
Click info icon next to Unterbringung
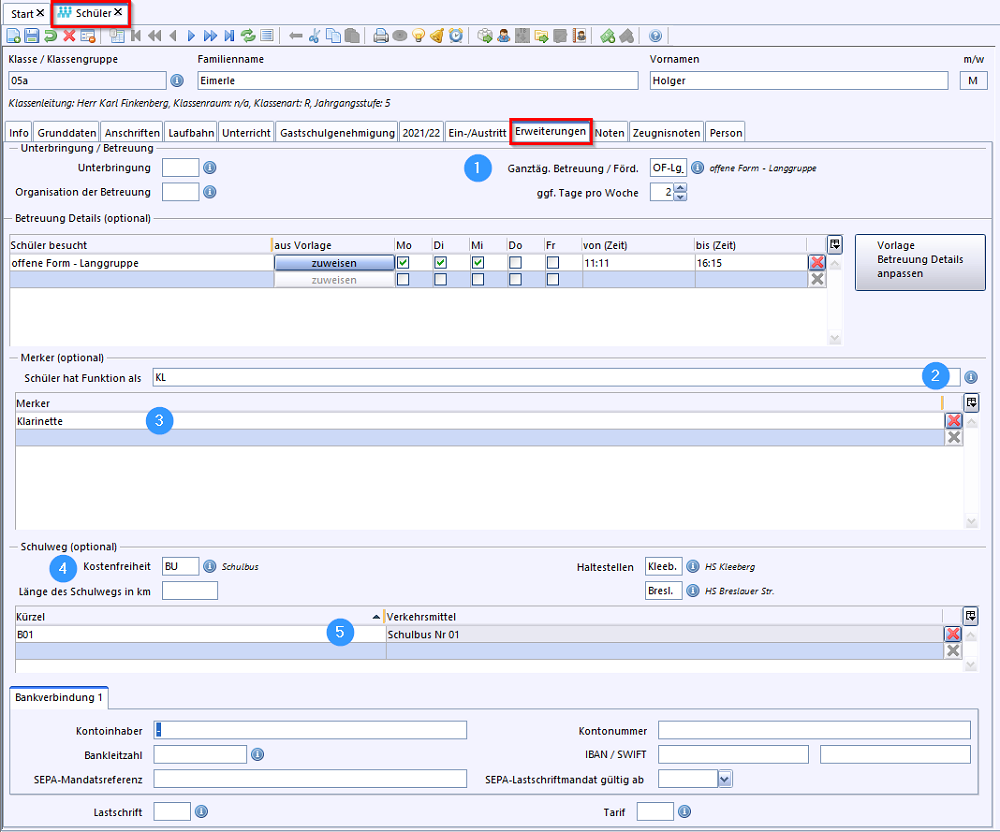pos(209,168)
